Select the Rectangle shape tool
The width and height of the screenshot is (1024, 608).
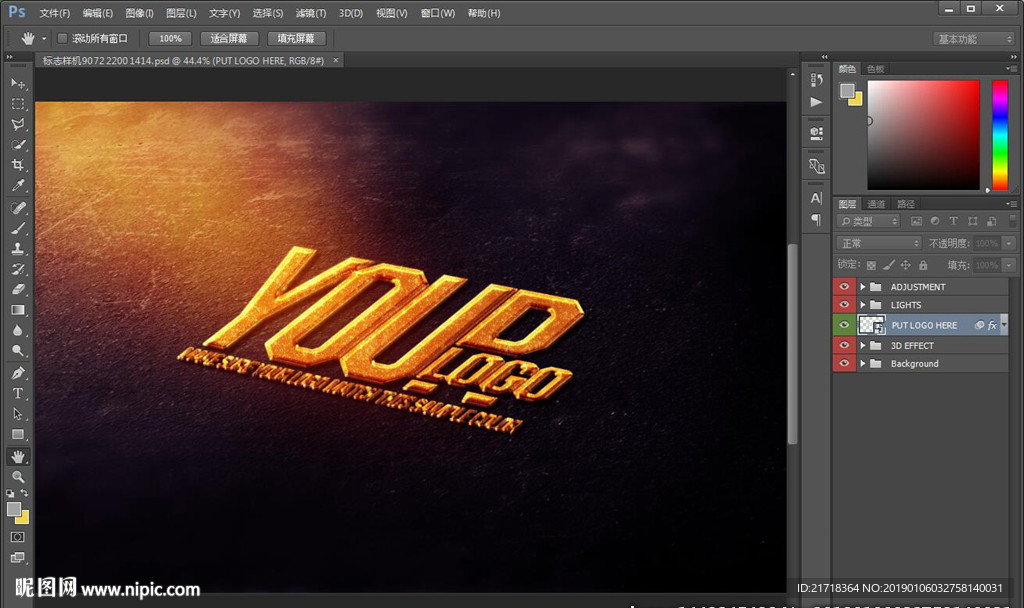[18, 434]
